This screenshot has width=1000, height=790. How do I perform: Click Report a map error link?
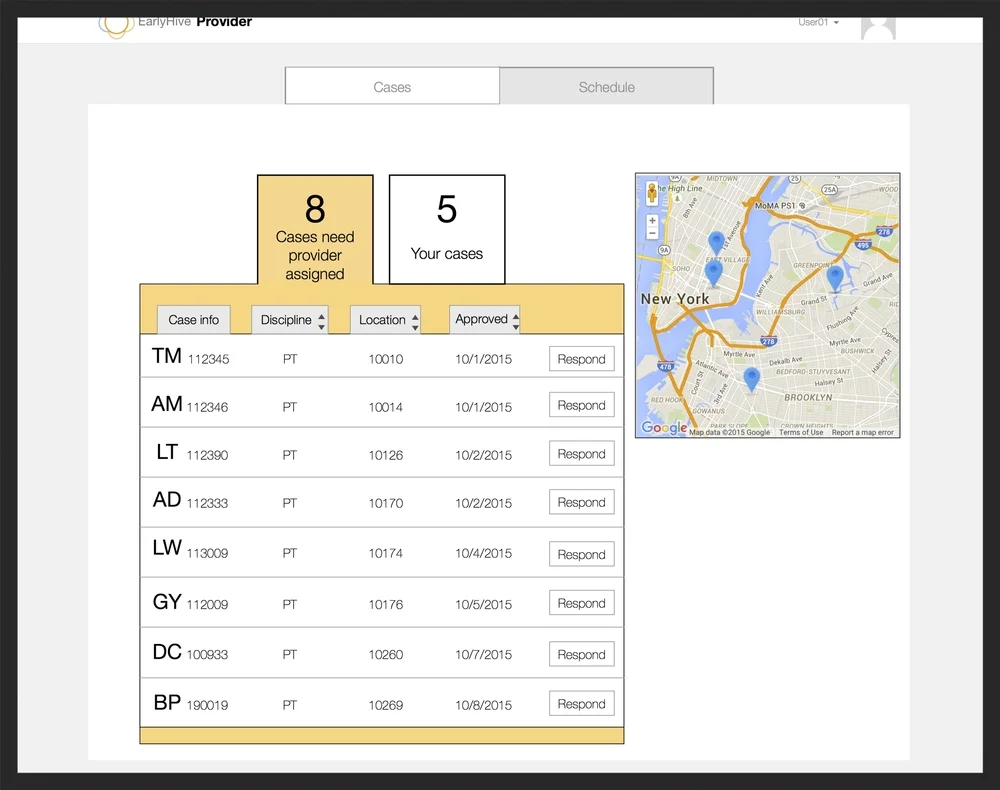pos(862,432)
